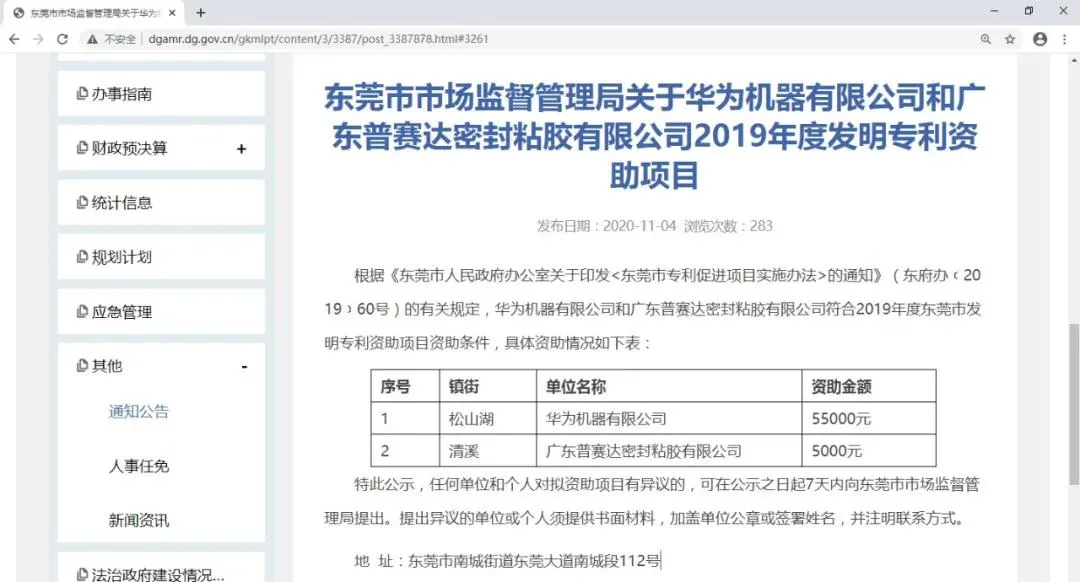Image resolution: width=1080 pixels, height=582 pixels.
Task: Open the profile avatar icon
Action: (x=1040, y=39)
